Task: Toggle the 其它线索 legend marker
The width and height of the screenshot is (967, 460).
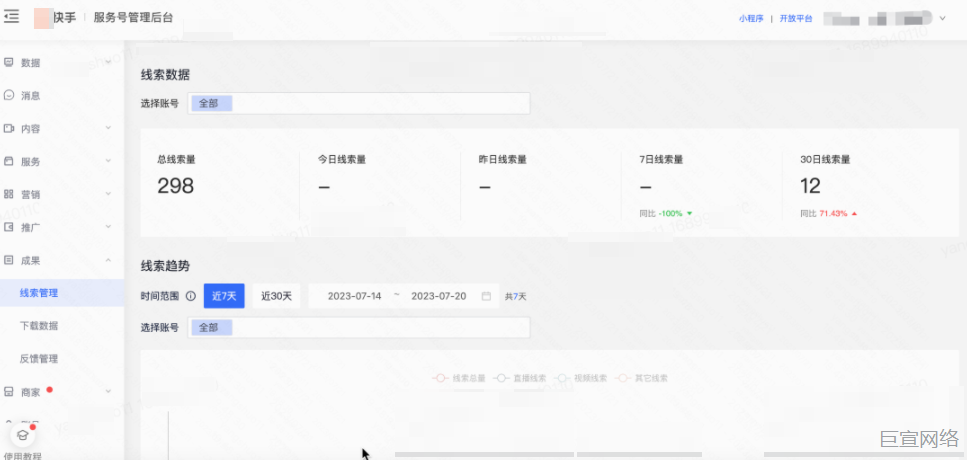Action: point(623,378)
